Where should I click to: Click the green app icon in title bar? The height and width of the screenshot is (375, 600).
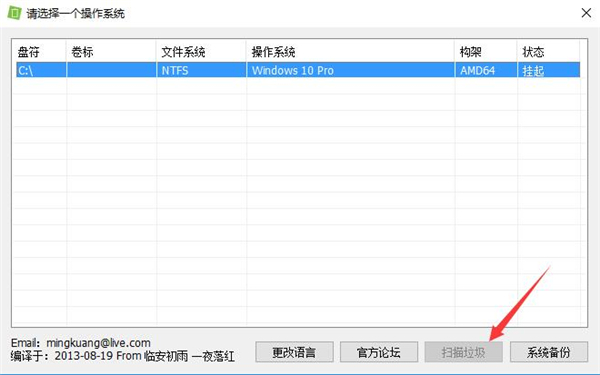pyautogui.click(x=14, y=13)
